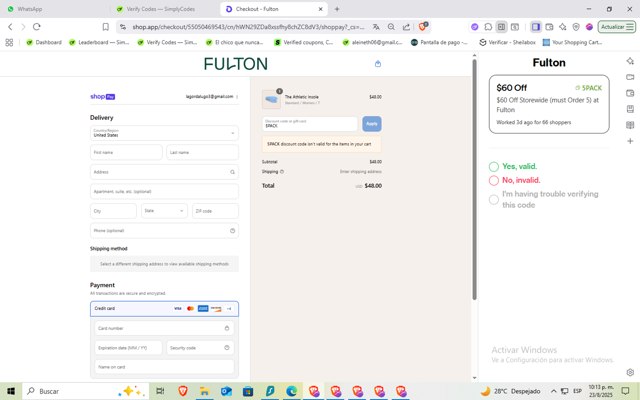This screenshot has height=400, width=640.
Task: Show hidden system tray icons
Action: point(553,391)
